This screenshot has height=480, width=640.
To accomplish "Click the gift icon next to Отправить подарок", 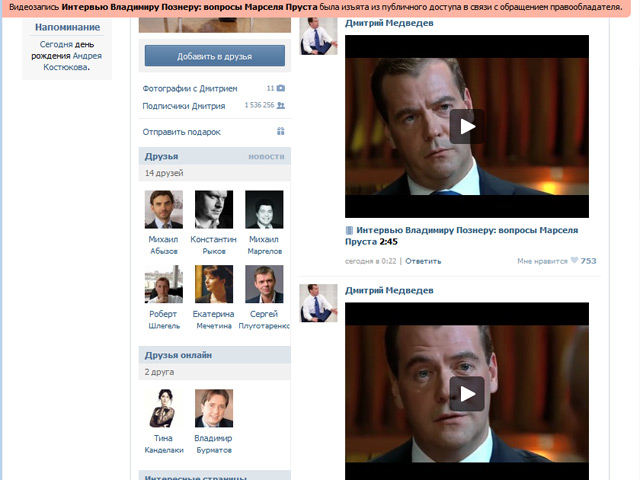I will pyautogui.click(x=281, y=132).
